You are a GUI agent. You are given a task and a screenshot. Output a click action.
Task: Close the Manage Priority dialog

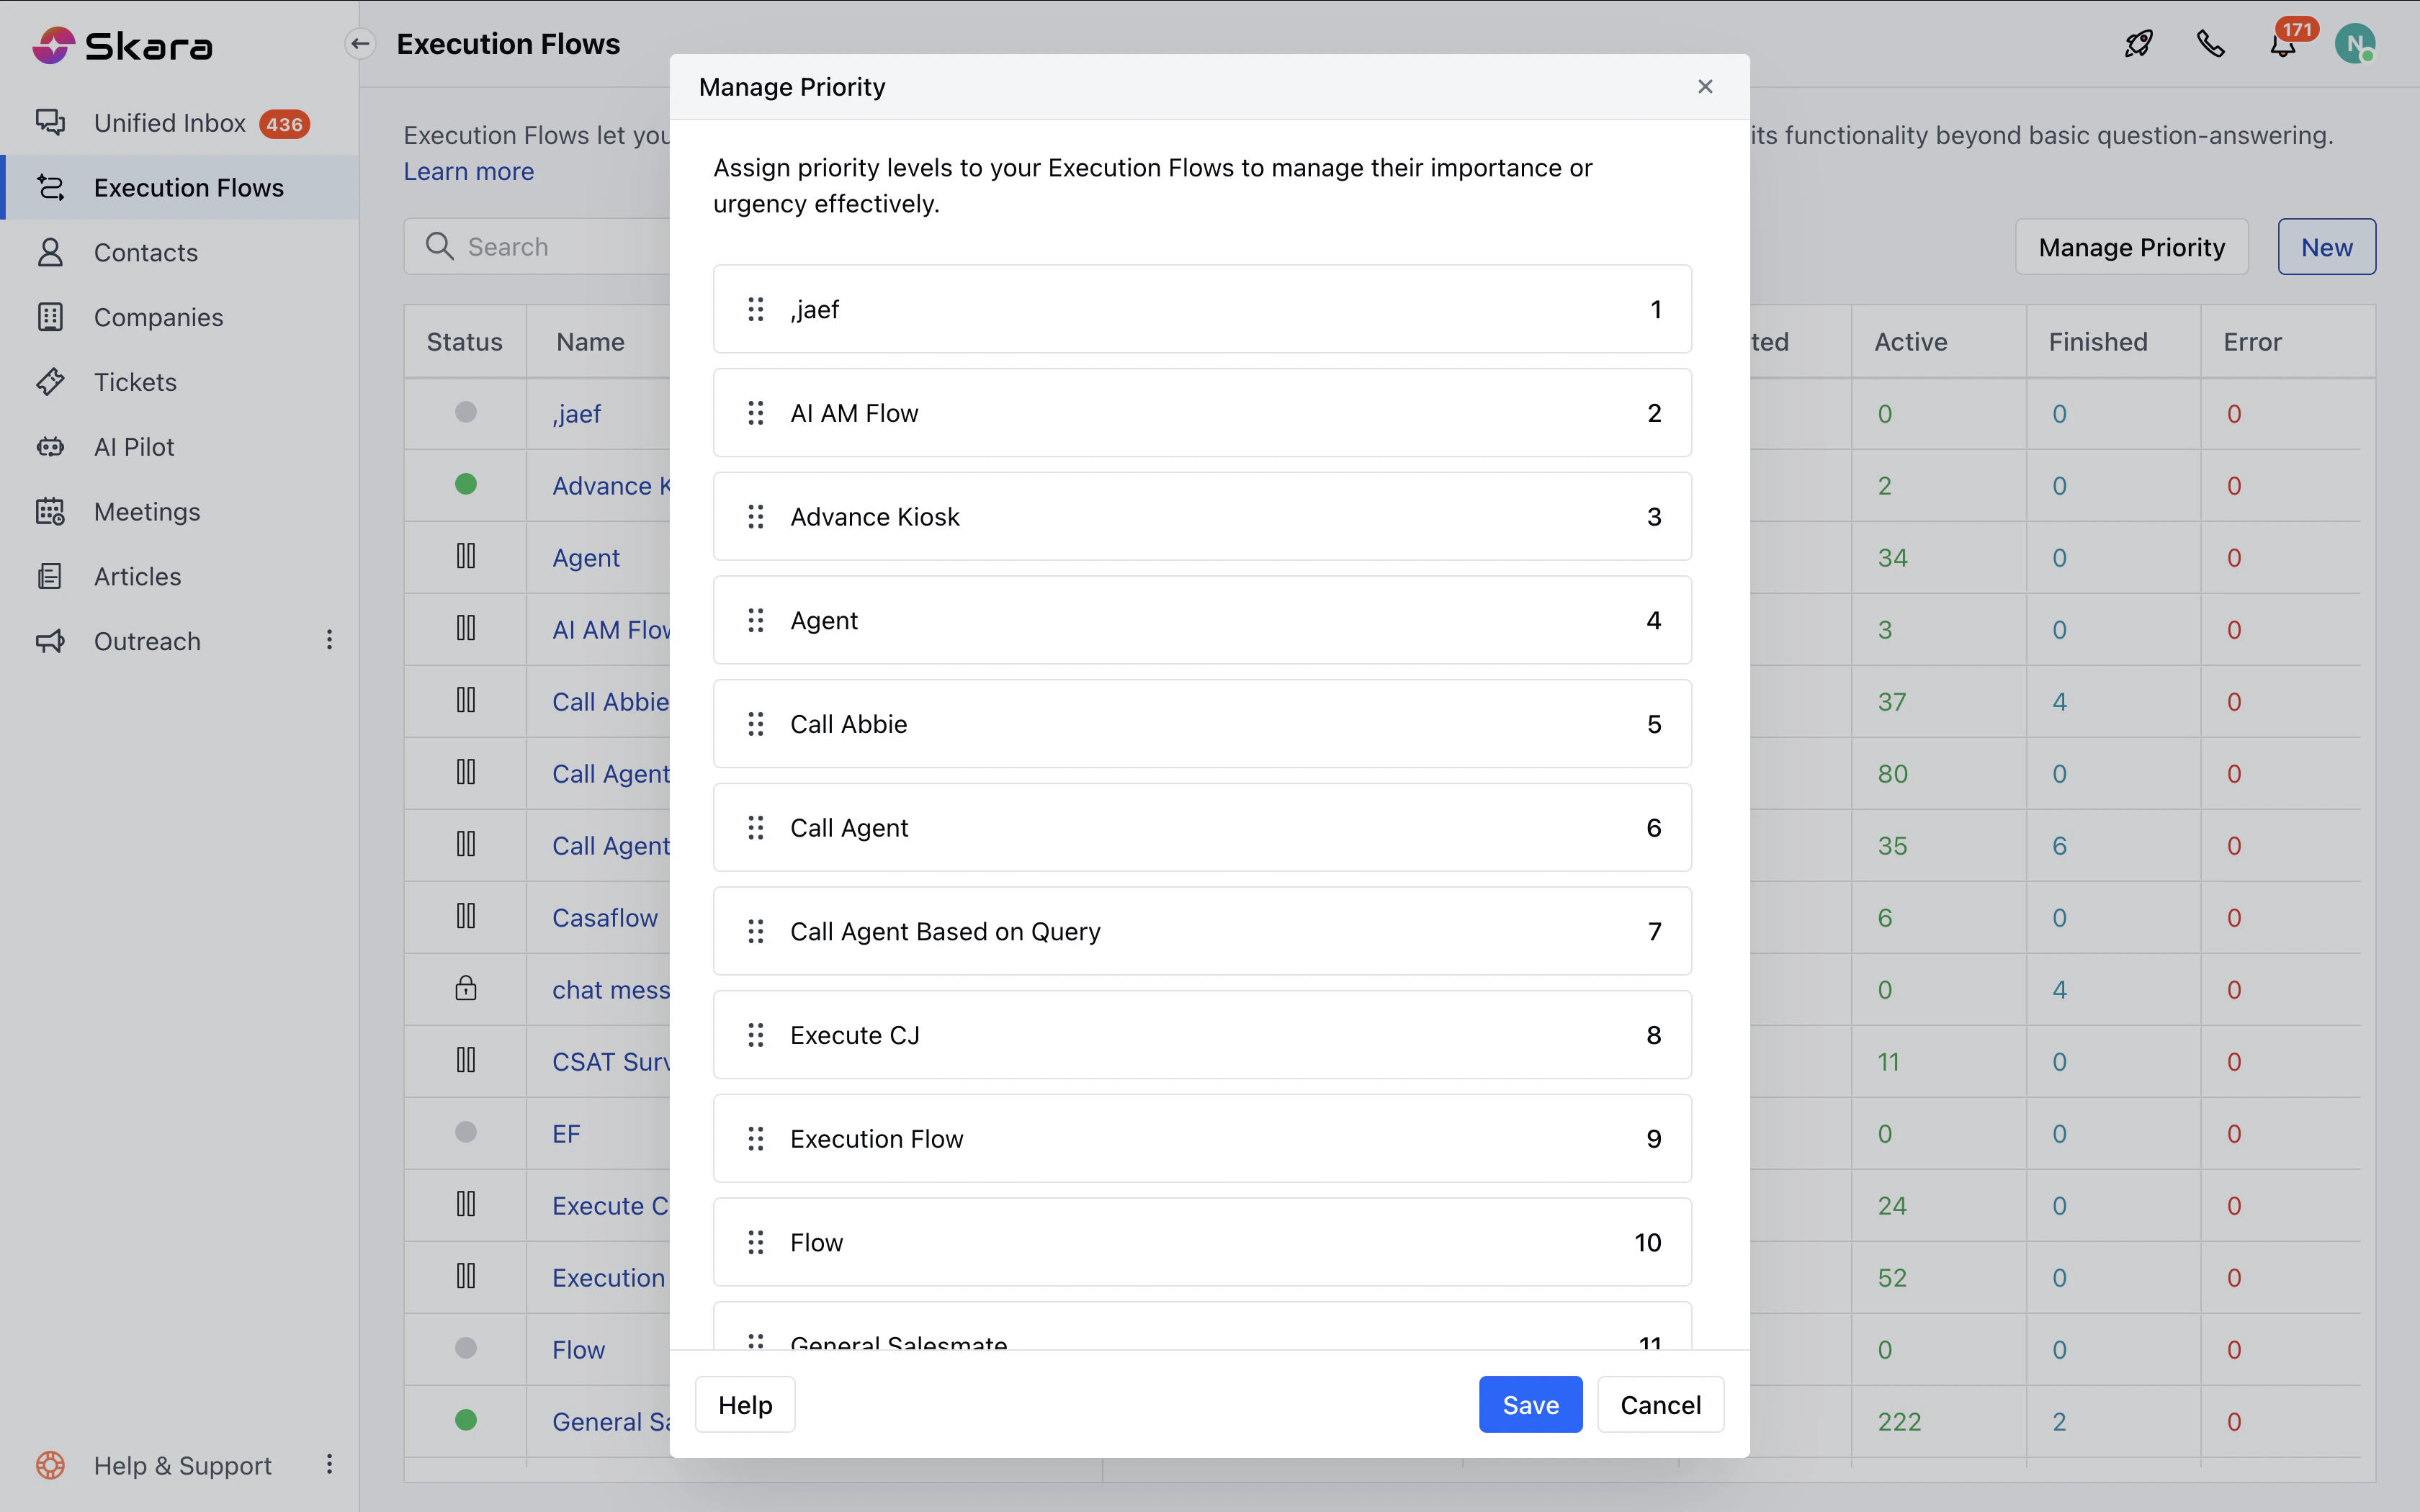[1705, 87]
